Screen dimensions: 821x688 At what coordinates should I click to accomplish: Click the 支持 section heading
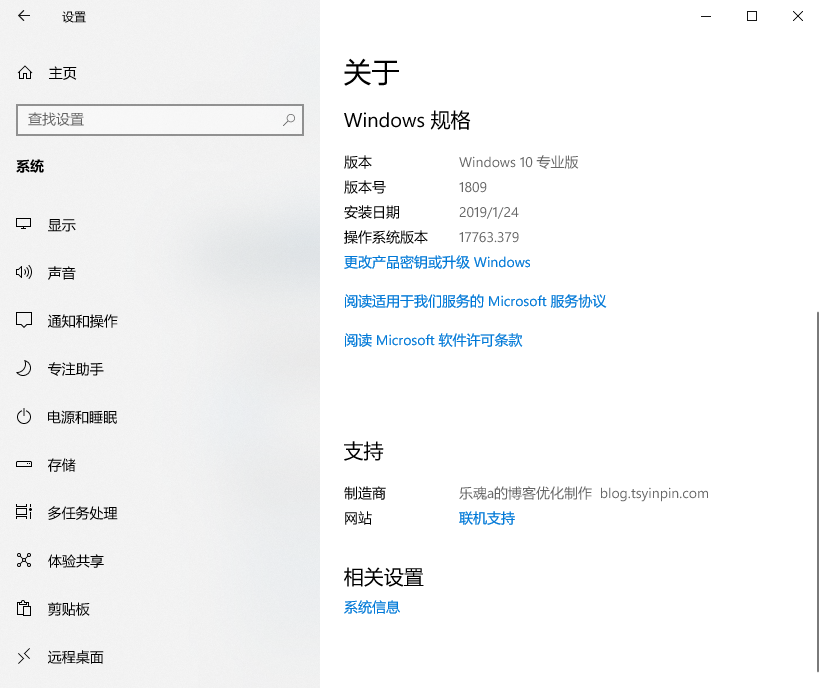(x=363, y=451)
